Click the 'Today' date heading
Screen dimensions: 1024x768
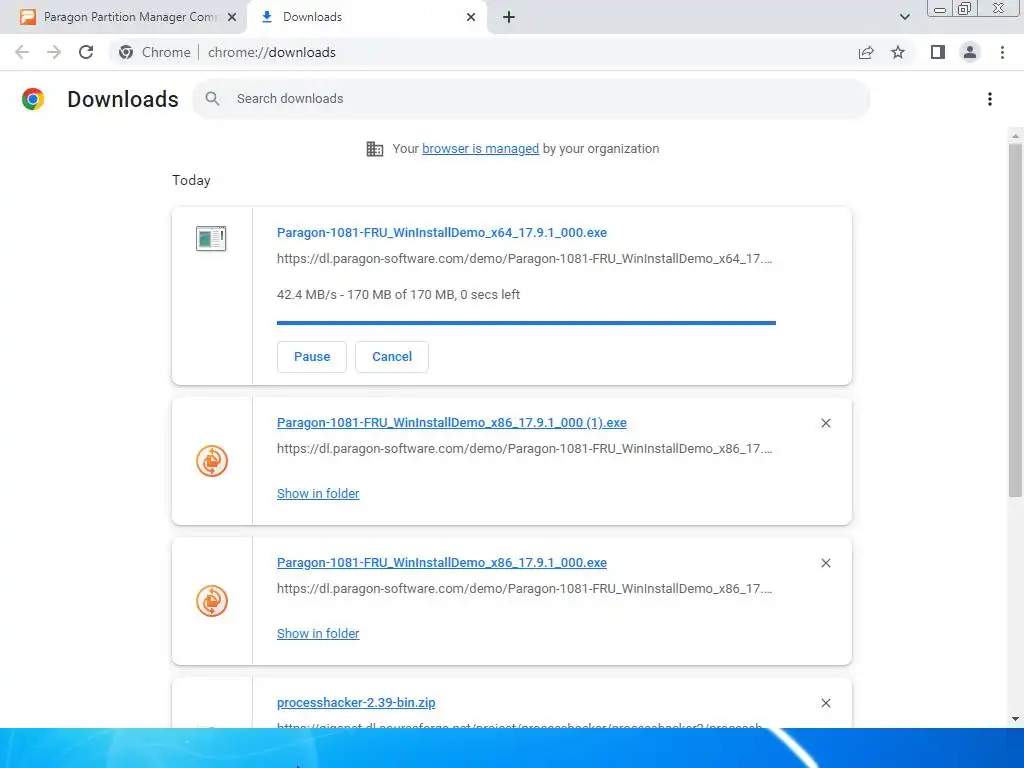pyautogui.click(x=191, y=180)
